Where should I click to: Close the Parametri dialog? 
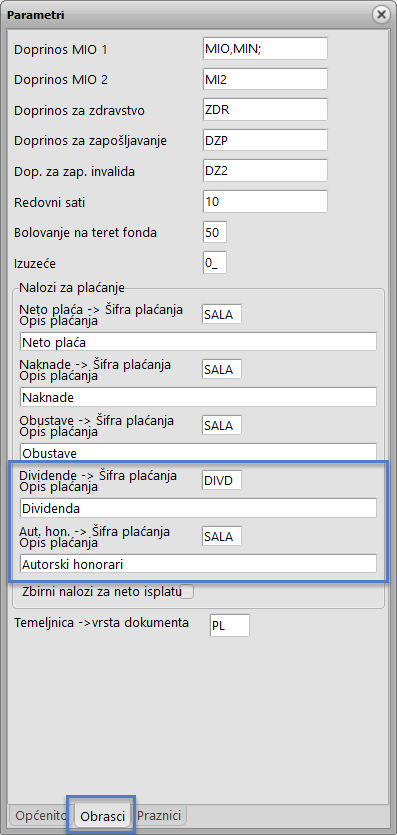point(381,14)
